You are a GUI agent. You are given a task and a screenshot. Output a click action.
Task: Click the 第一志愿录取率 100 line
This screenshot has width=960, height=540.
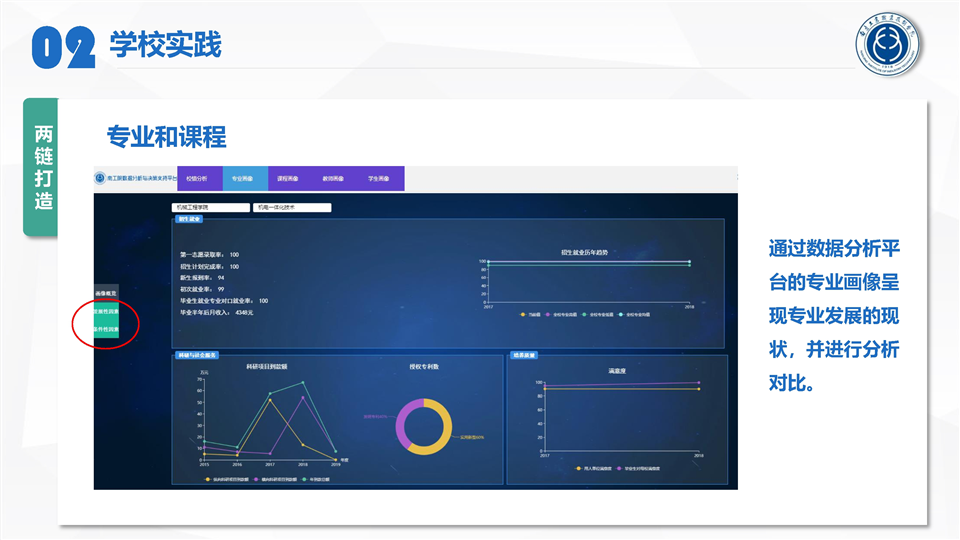click(209, 255)
